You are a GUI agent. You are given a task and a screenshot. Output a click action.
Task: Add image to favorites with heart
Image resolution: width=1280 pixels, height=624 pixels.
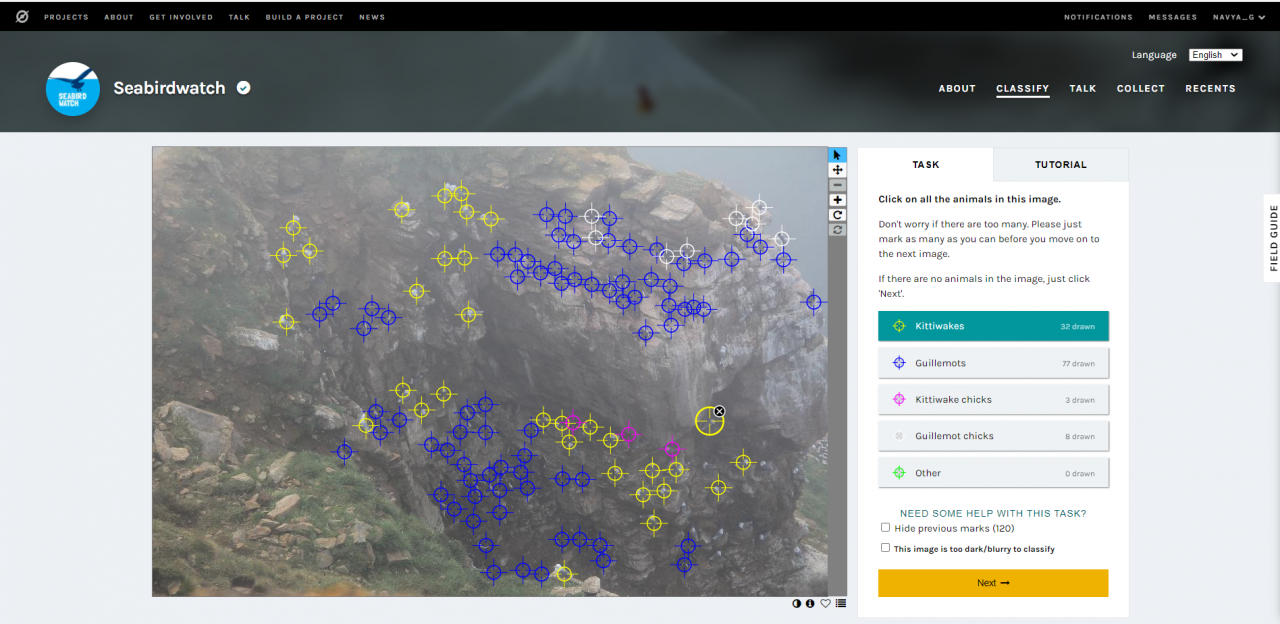825,603
